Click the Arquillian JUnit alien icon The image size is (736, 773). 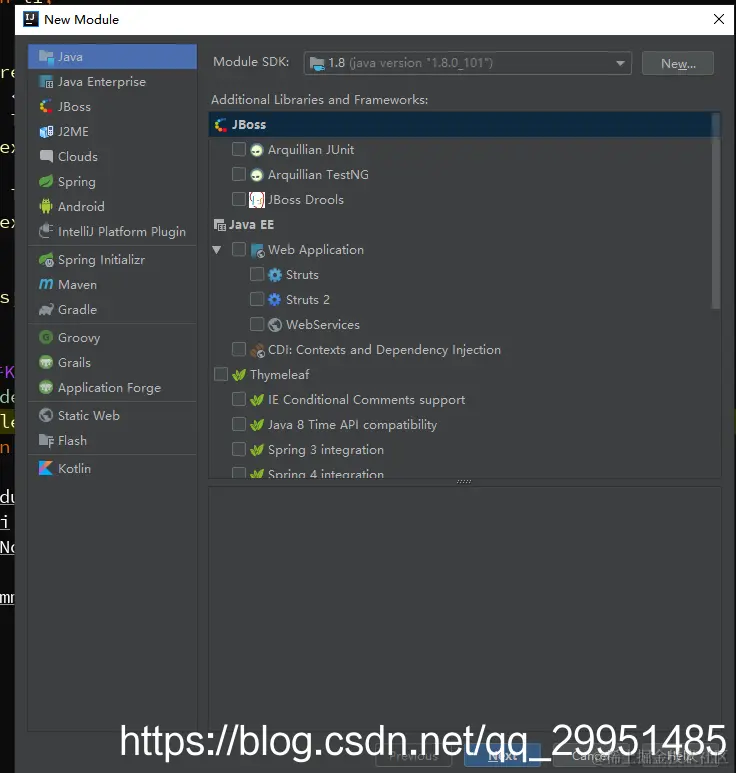click(x=256, y=150)
